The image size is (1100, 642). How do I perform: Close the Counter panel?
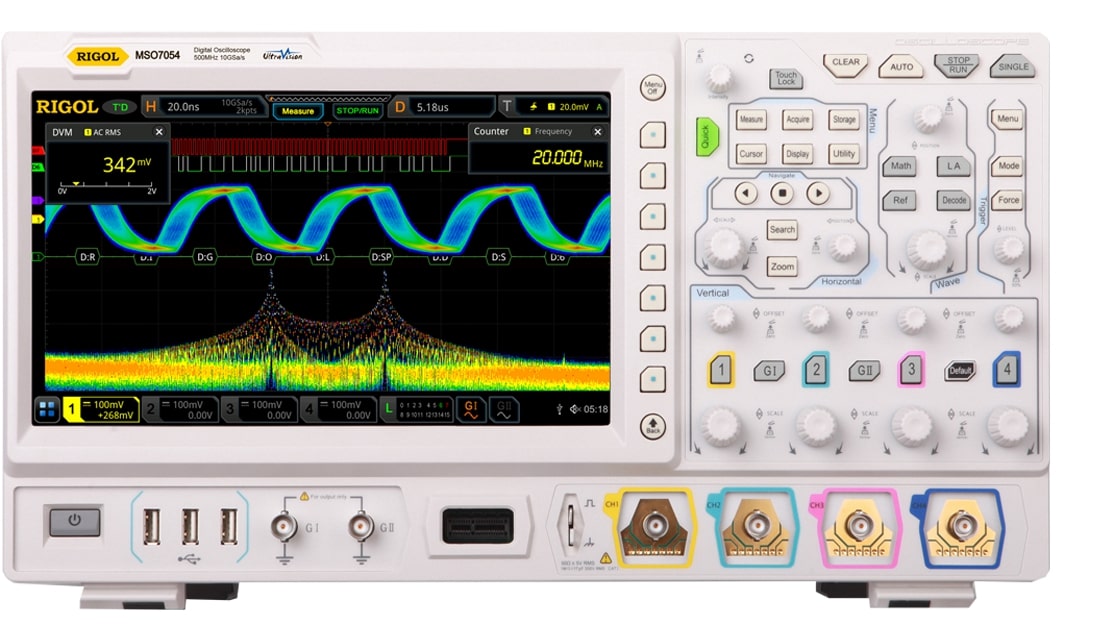click(x=598, y=131)
